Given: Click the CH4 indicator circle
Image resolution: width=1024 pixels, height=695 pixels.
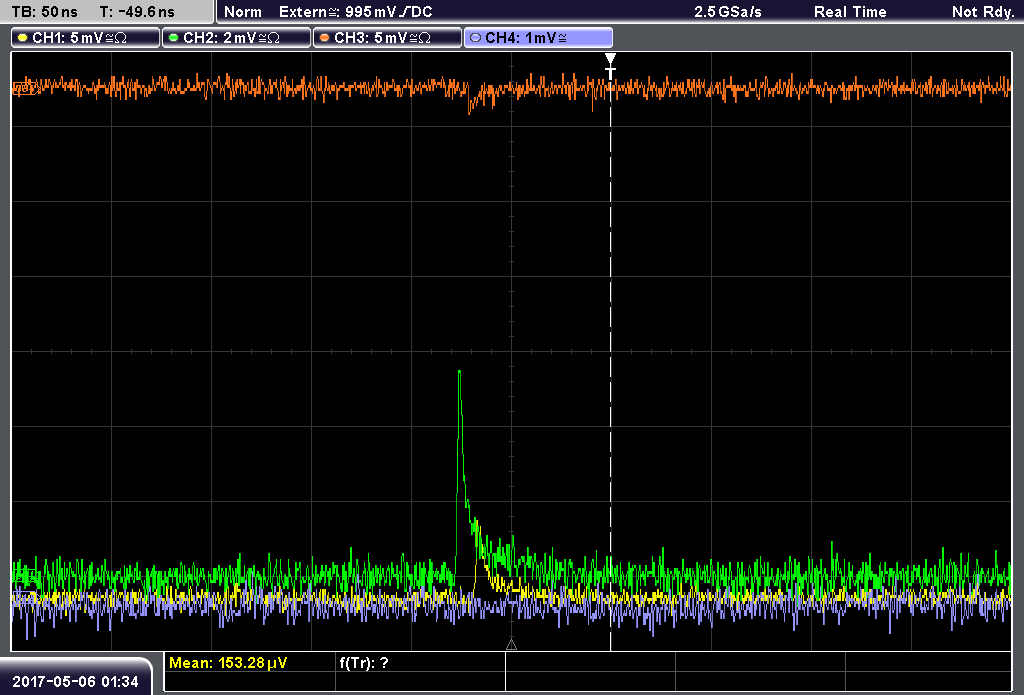Looking at the screenshot, I should [x=475, y=38].
